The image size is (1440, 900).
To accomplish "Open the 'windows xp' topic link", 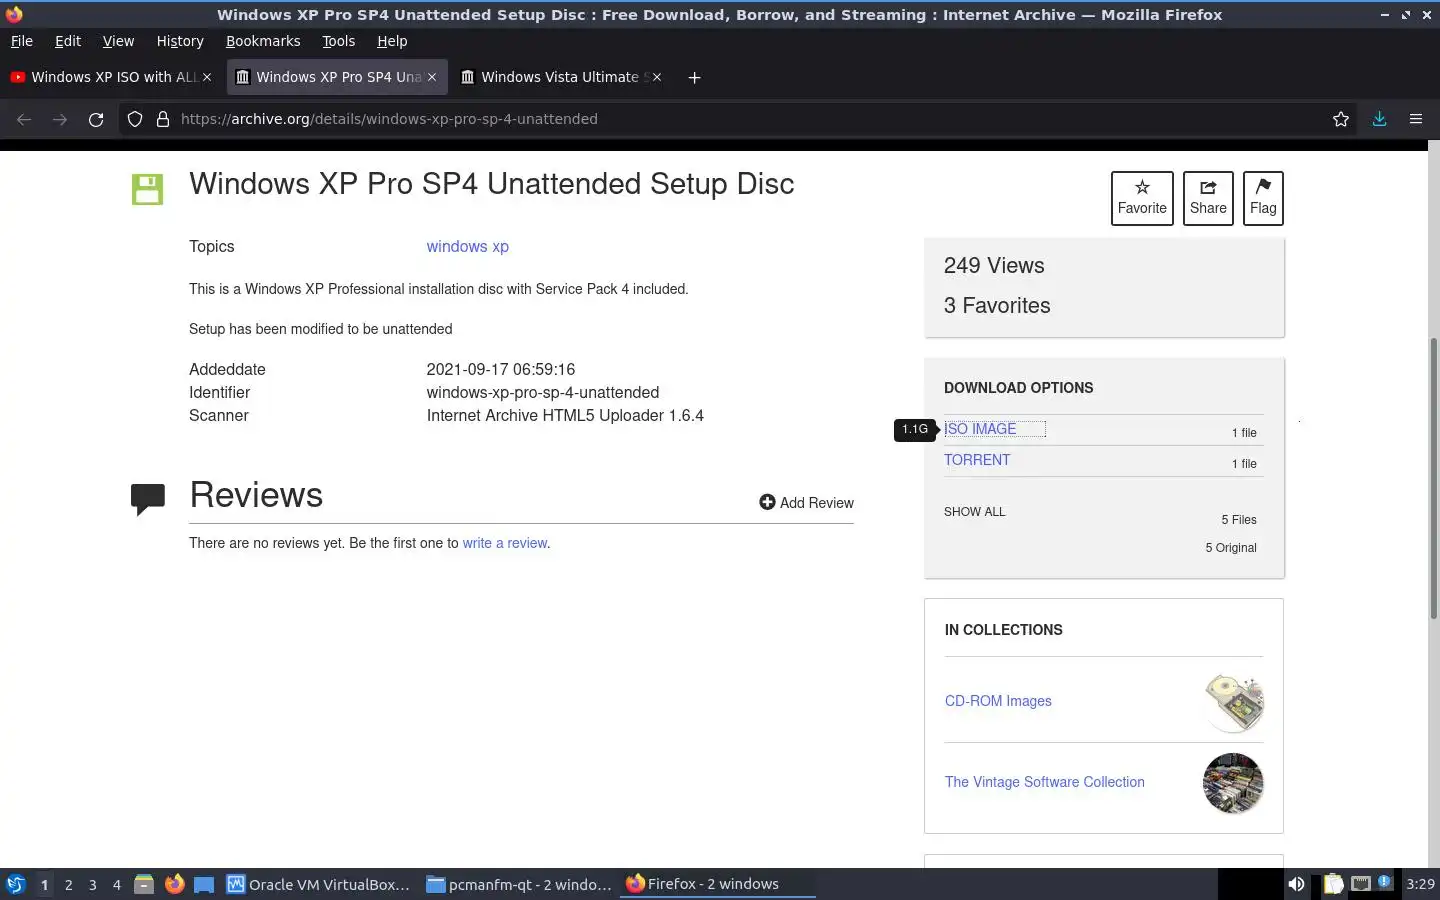I will click(467, 247).
